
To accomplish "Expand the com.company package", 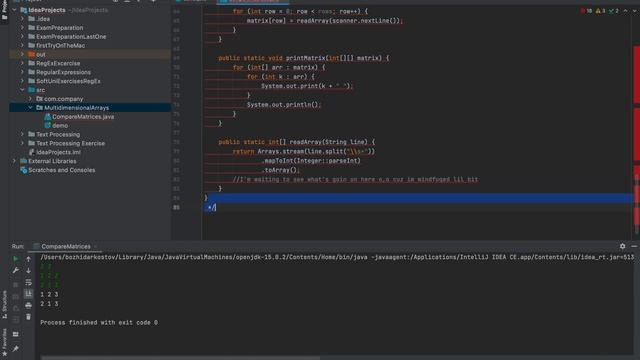I will pos(30,99).
